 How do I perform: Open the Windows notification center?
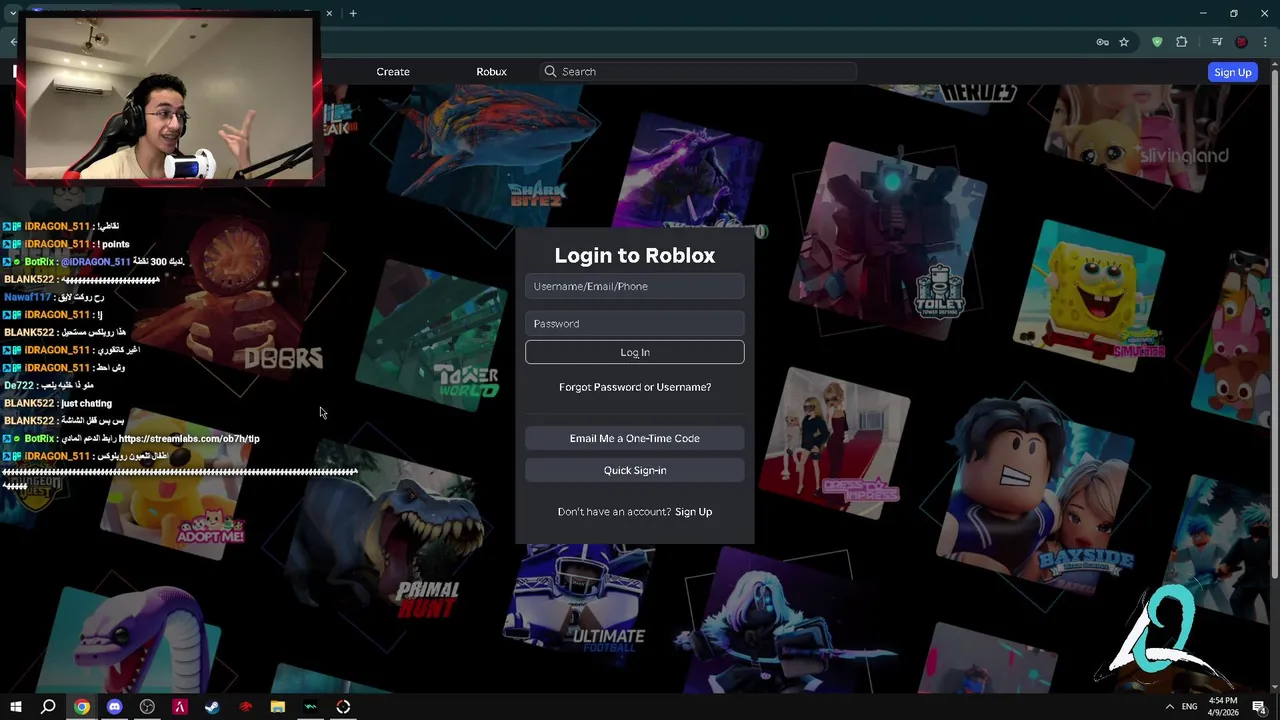pyautogui.click(x=1259, y=707)
